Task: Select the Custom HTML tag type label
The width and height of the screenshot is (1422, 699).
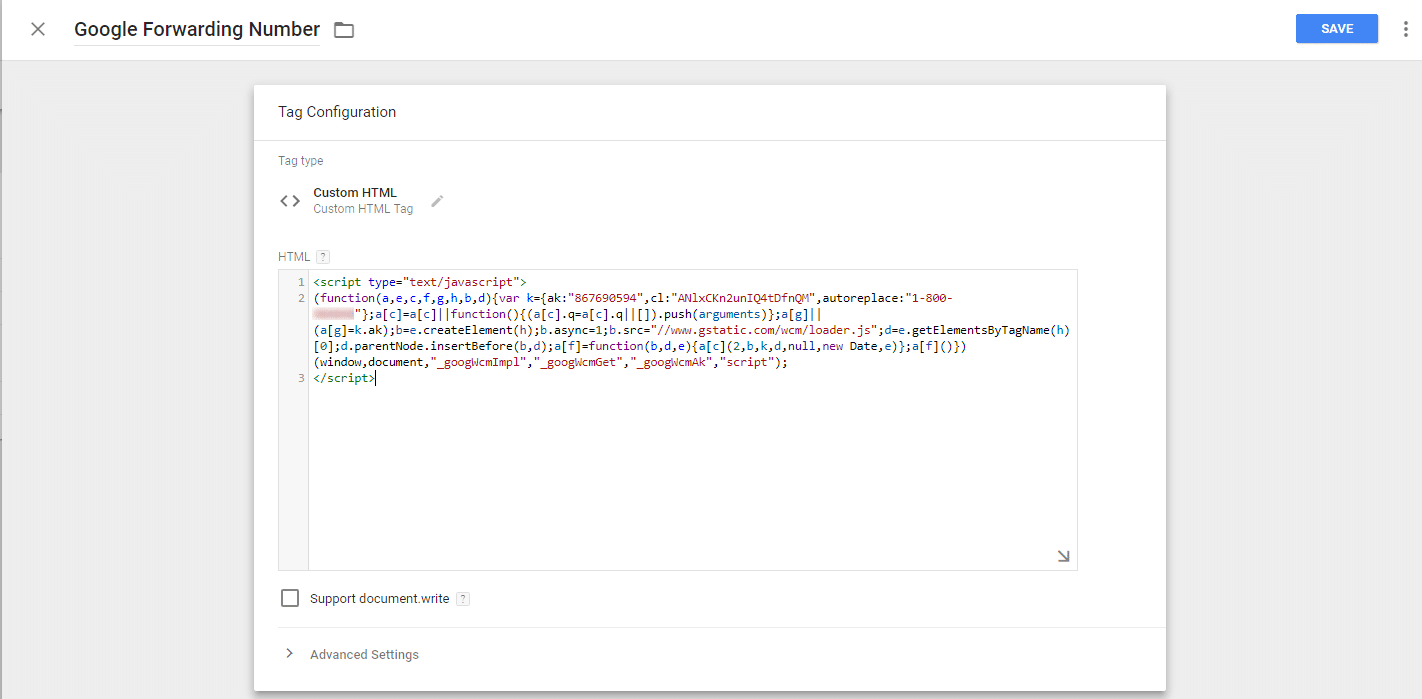Action: click(355, 192)
